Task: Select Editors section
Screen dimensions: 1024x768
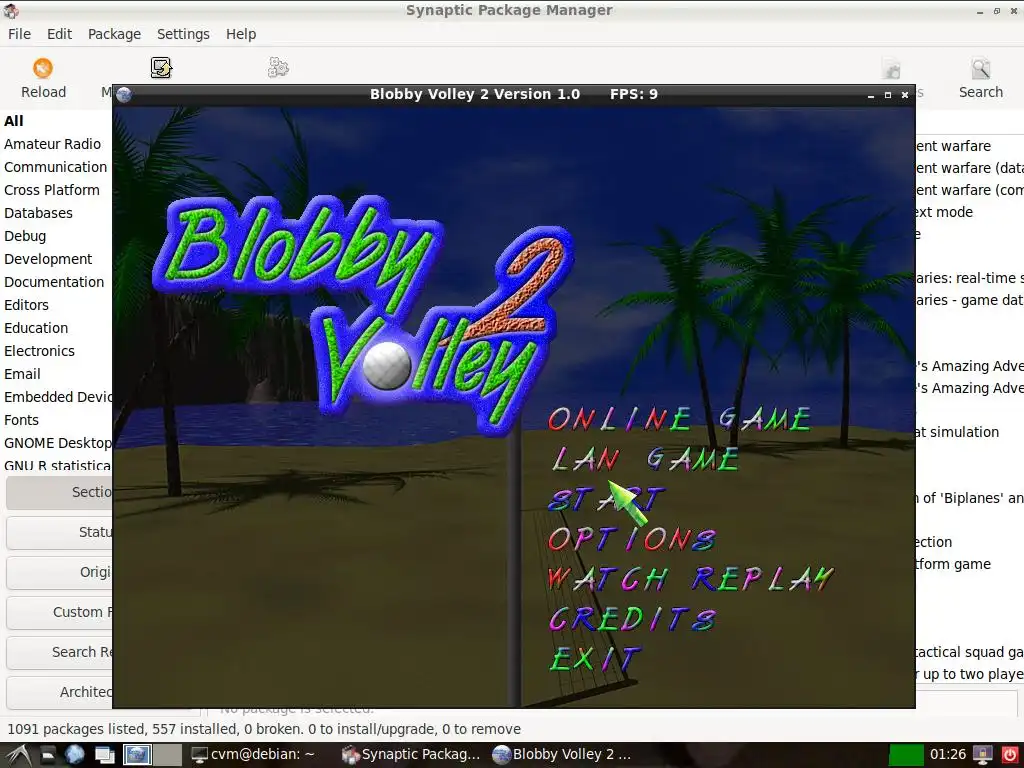Action: [x=26, y=305]
